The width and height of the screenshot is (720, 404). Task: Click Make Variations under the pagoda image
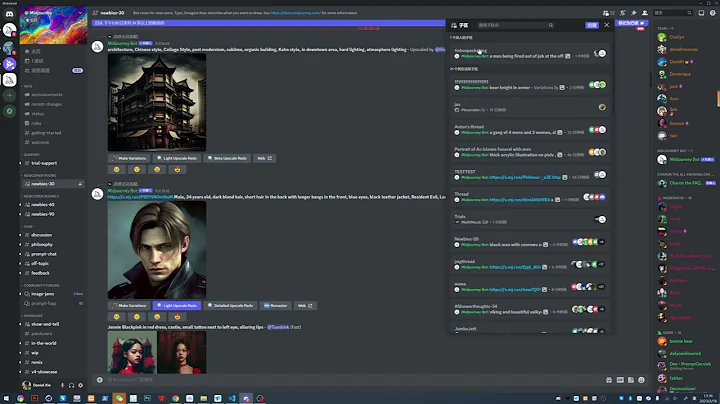point(129,158)
